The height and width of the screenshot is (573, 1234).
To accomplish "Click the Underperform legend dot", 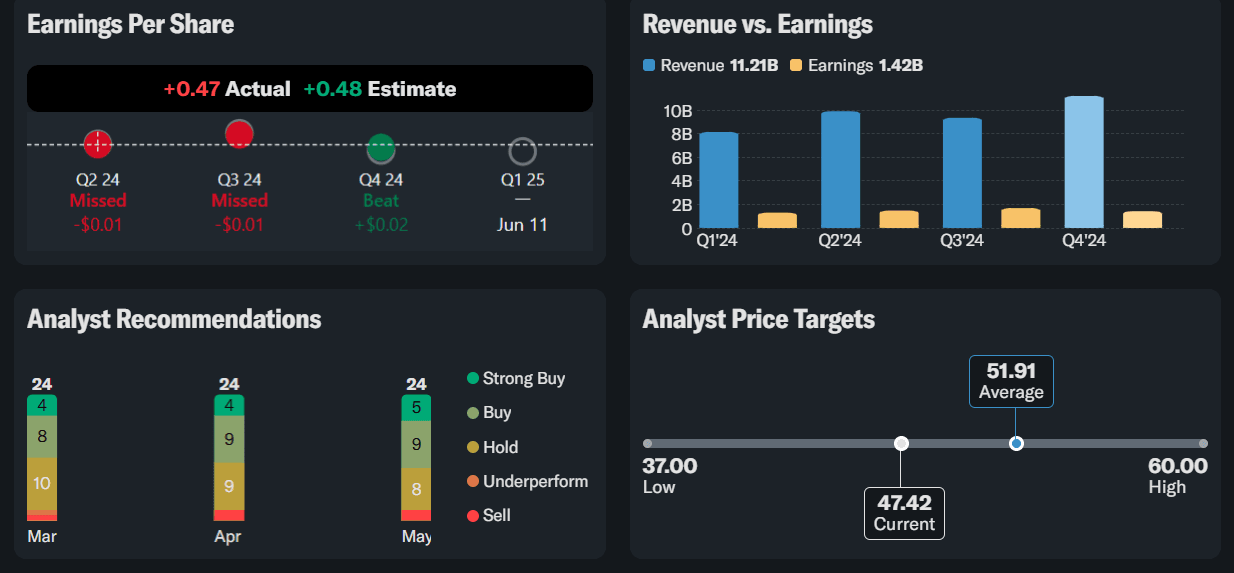I will coord(473,481).
